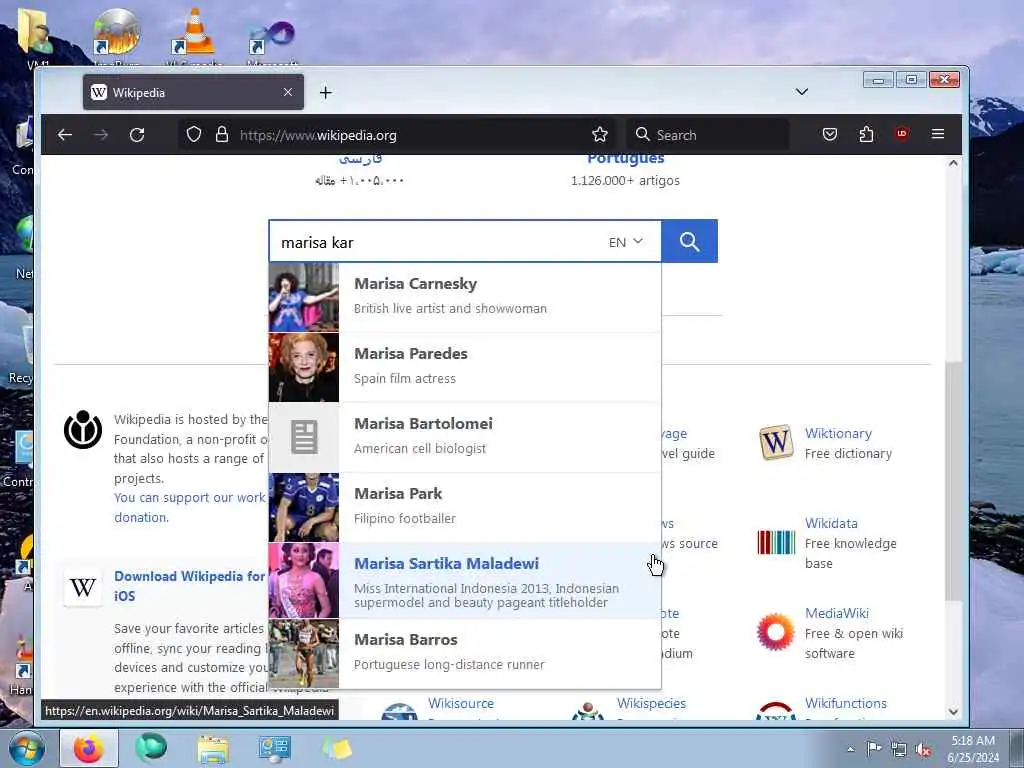
Task: Open the Wikifunctions link
Action: 846,703
